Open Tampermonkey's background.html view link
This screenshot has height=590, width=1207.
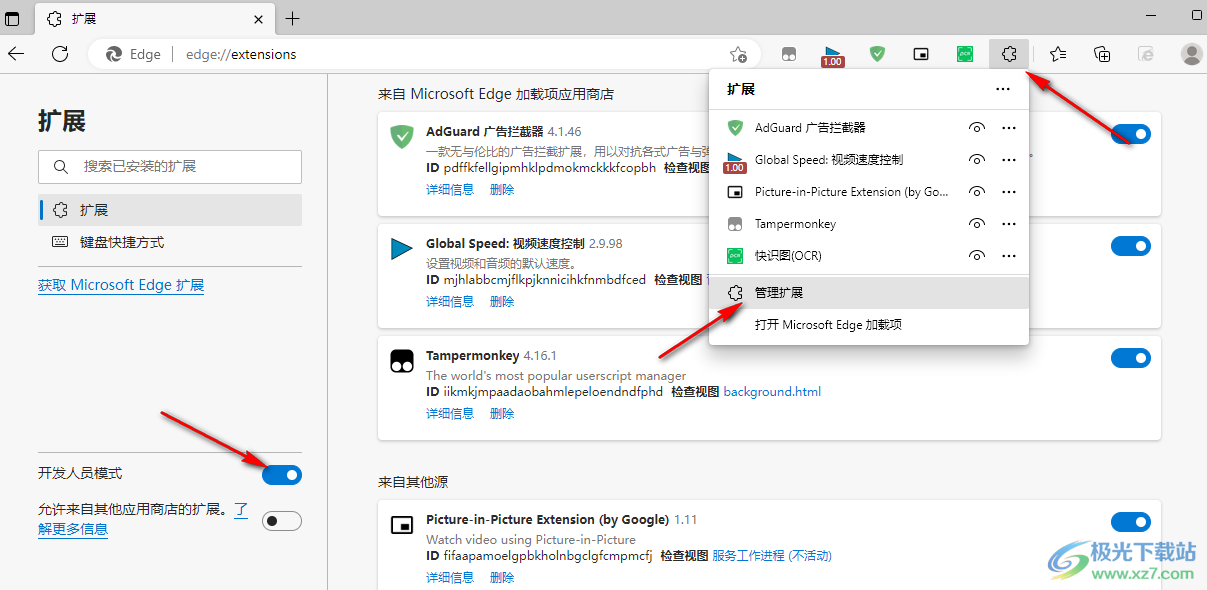click(772, 392)
